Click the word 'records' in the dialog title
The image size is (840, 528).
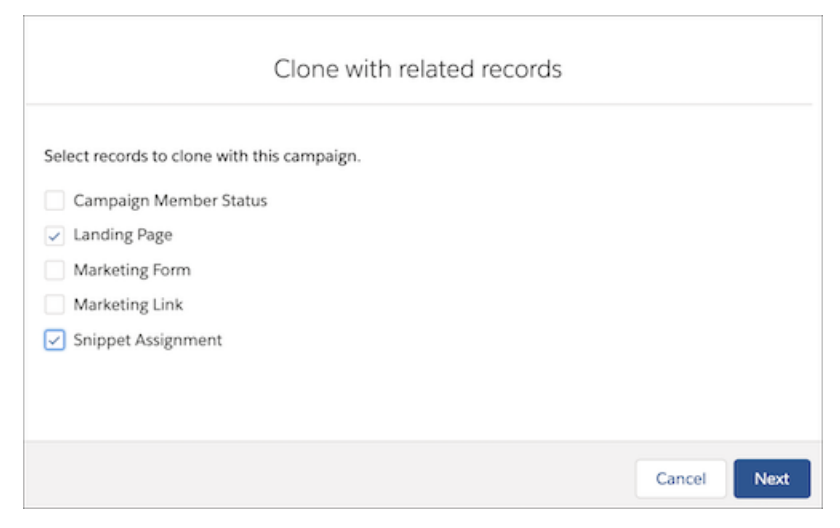521,69
